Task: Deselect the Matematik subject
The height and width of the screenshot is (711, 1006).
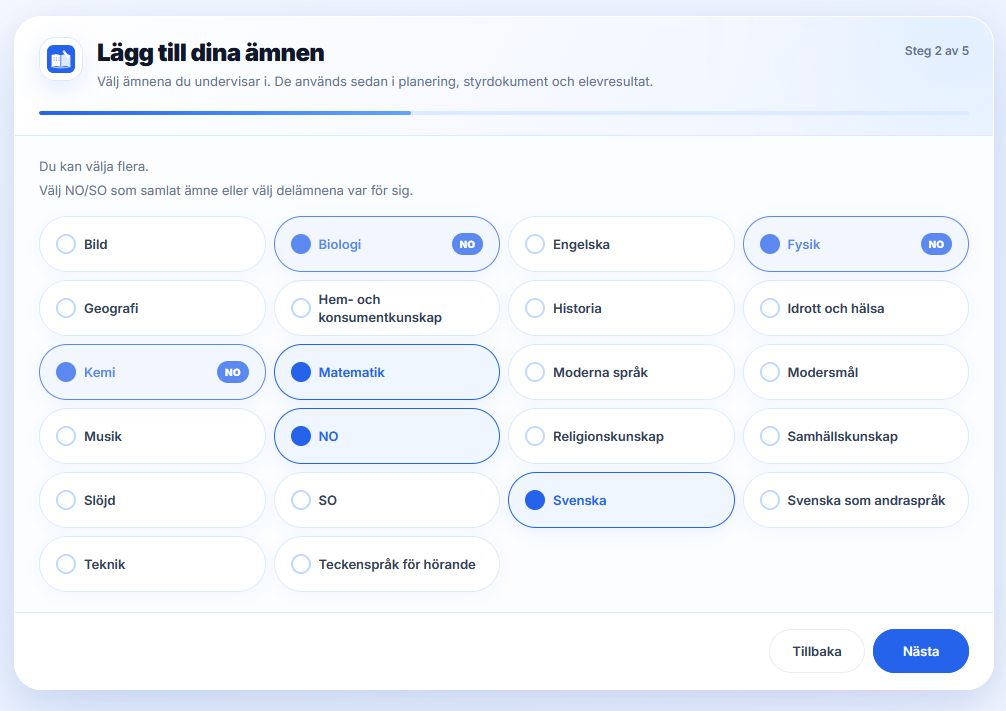Action: 387,372
